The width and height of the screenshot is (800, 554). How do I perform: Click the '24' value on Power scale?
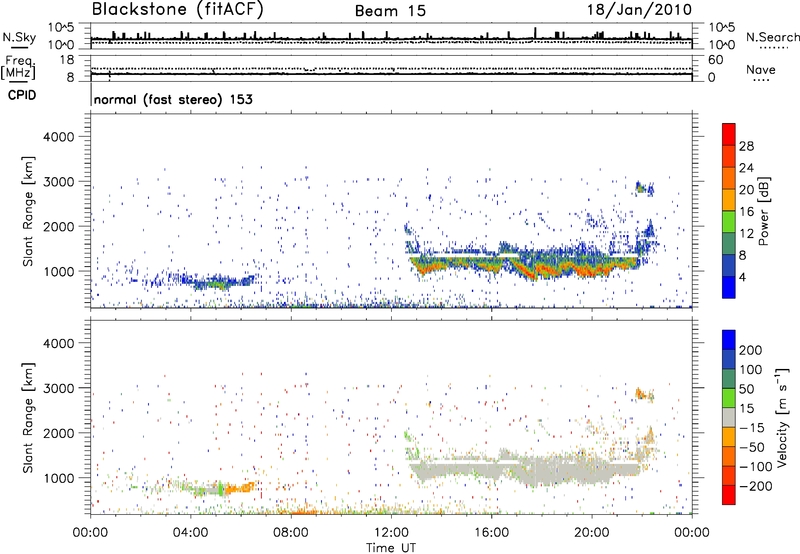[x=746, y=168]
